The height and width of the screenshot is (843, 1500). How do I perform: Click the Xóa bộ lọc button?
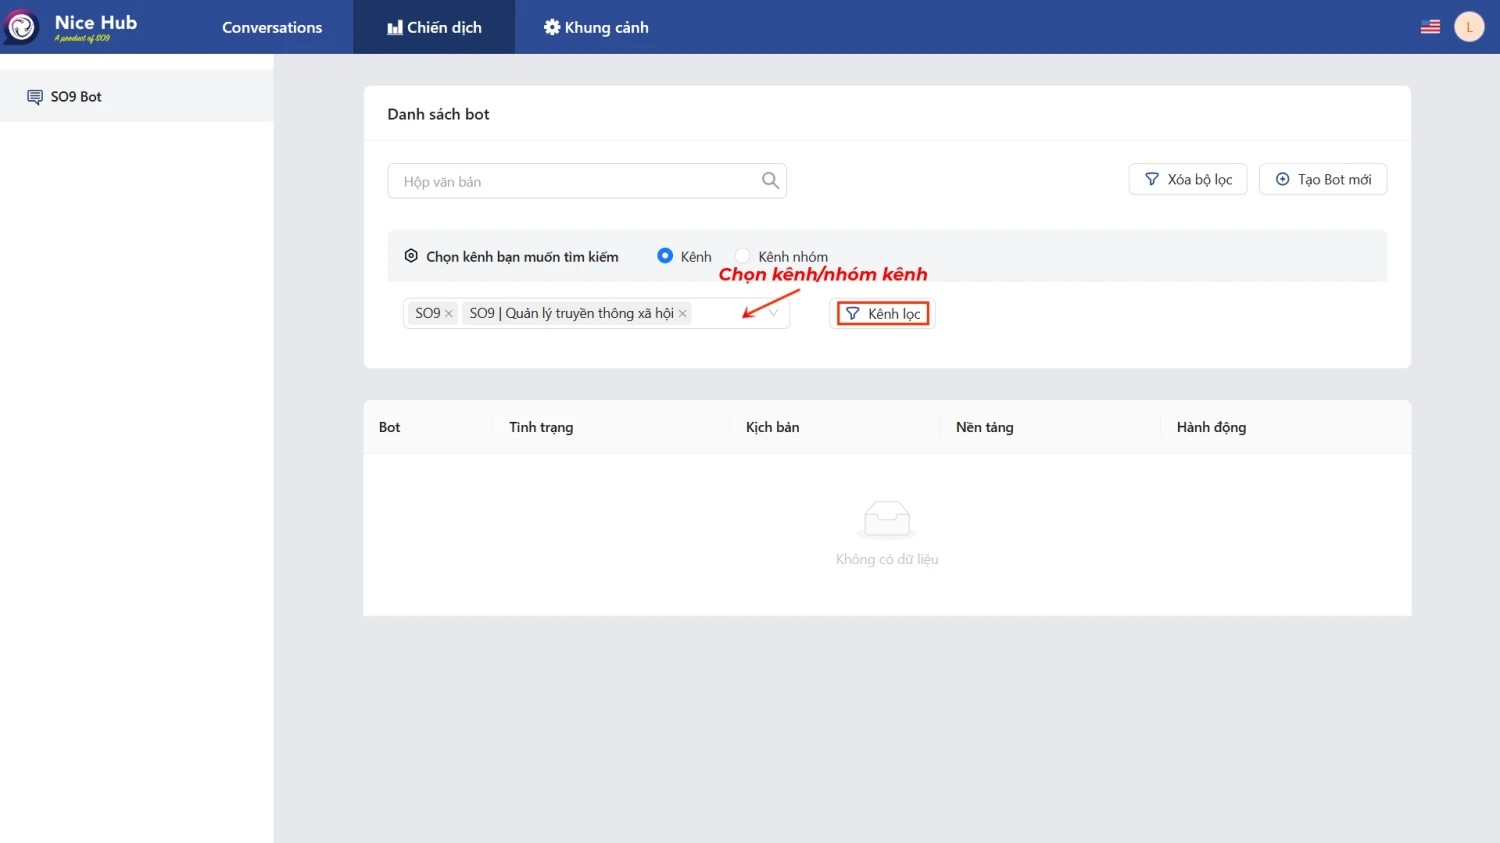pyautogui.click(x=1188, y=179)
